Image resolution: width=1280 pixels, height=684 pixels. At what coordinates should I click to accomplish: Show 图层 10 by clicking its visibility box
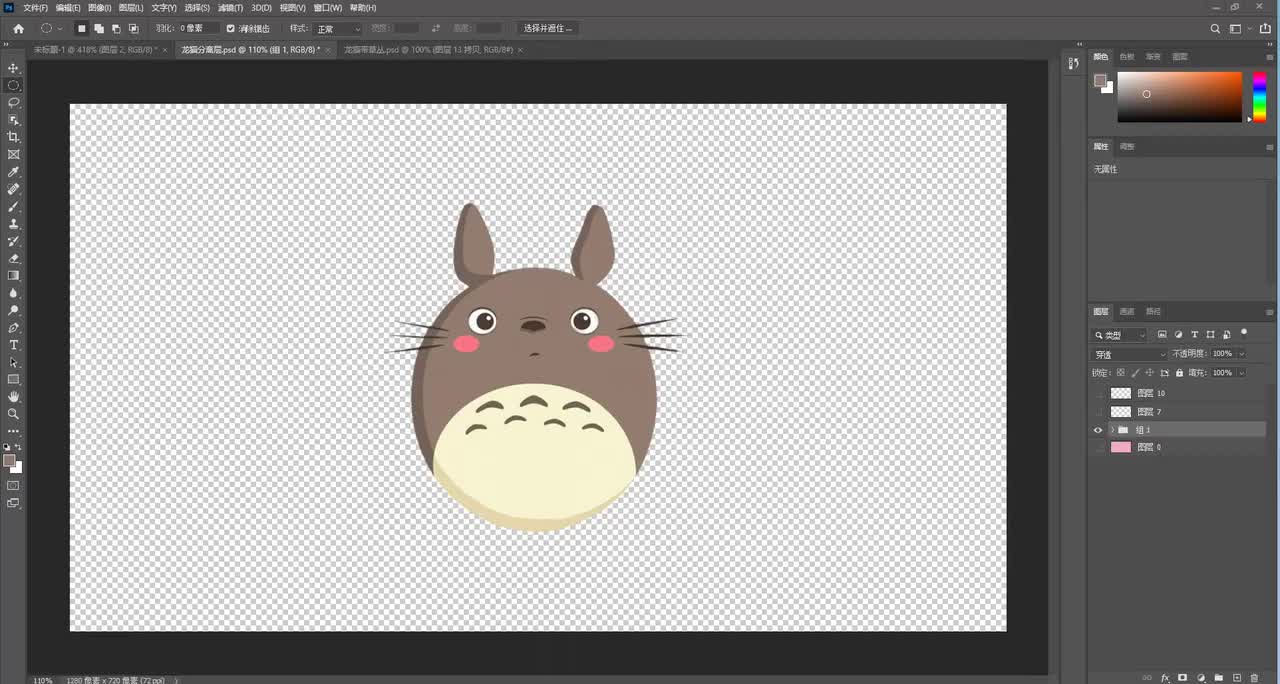(1098, 394)
